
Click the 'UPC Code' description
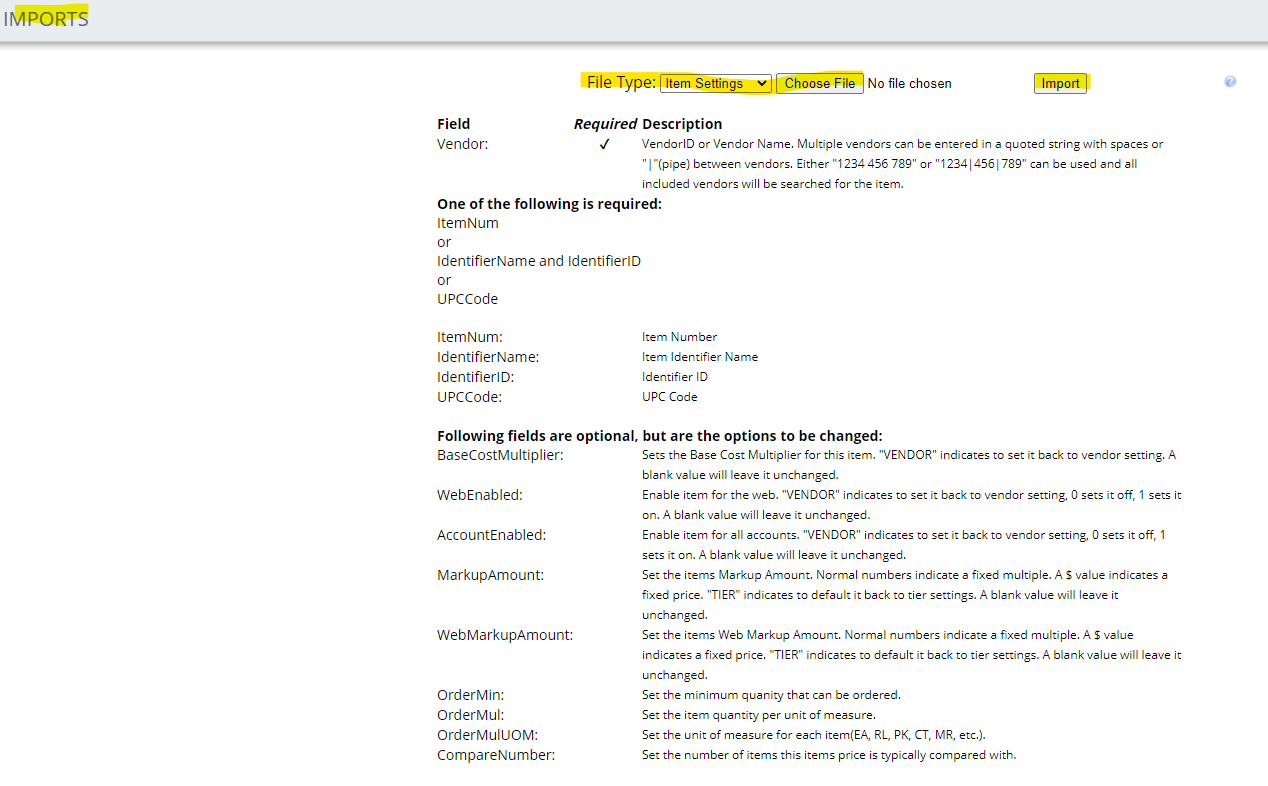pyautogui.click(x=670, y=397)
